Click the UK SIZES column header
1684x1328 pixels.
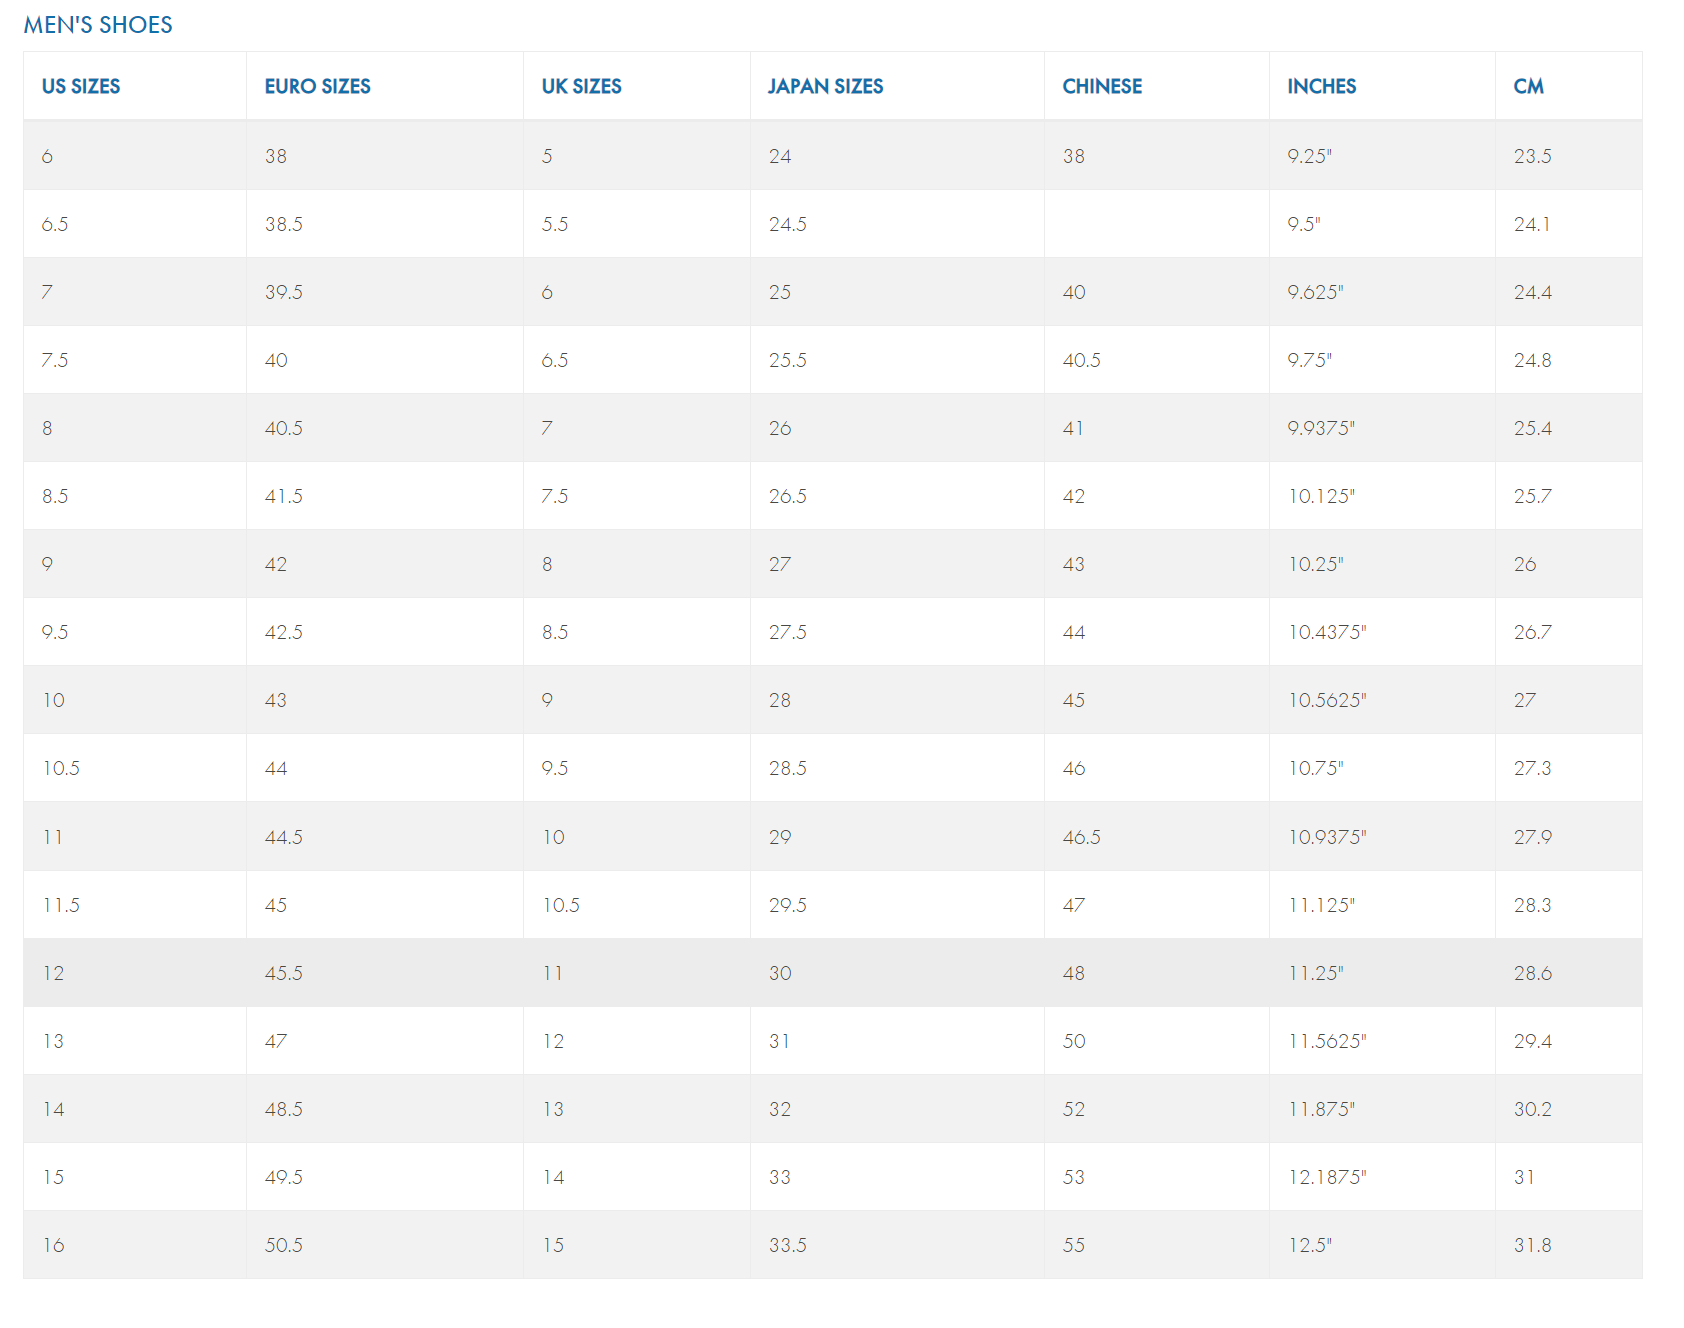(x=581, y=87)
